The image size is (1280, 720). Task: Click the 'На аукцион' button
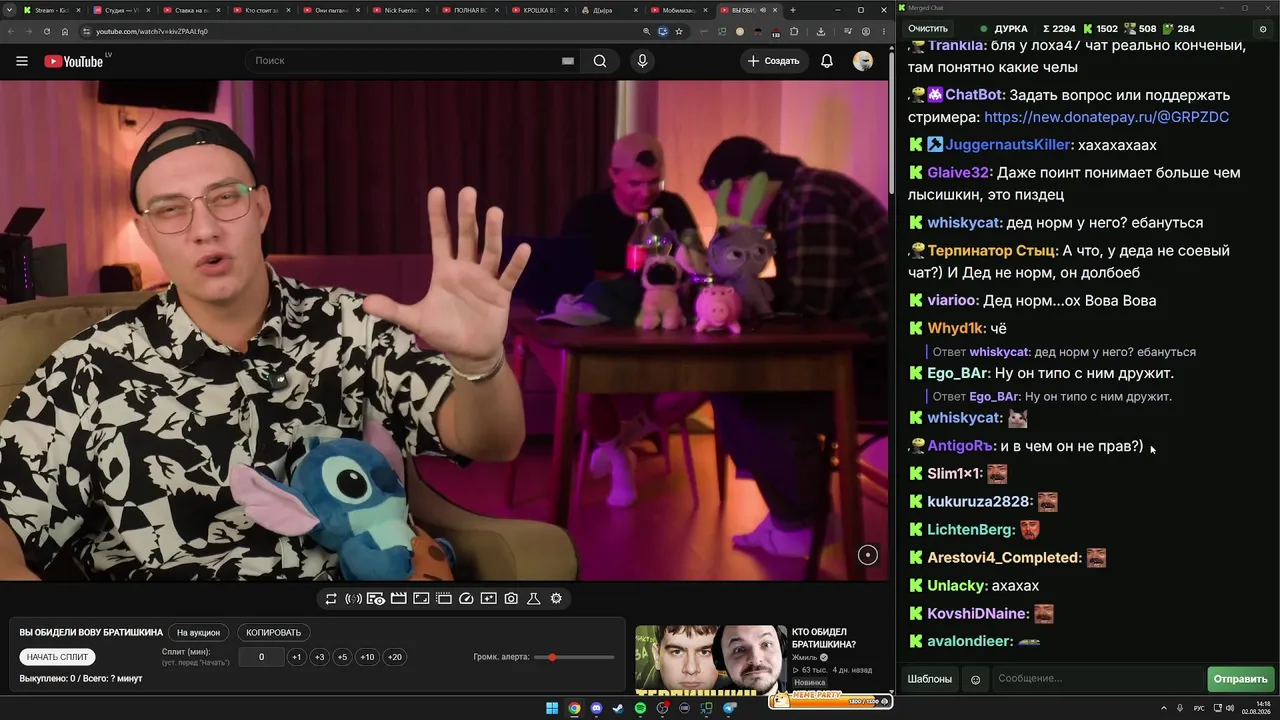[x=198, y=633]
